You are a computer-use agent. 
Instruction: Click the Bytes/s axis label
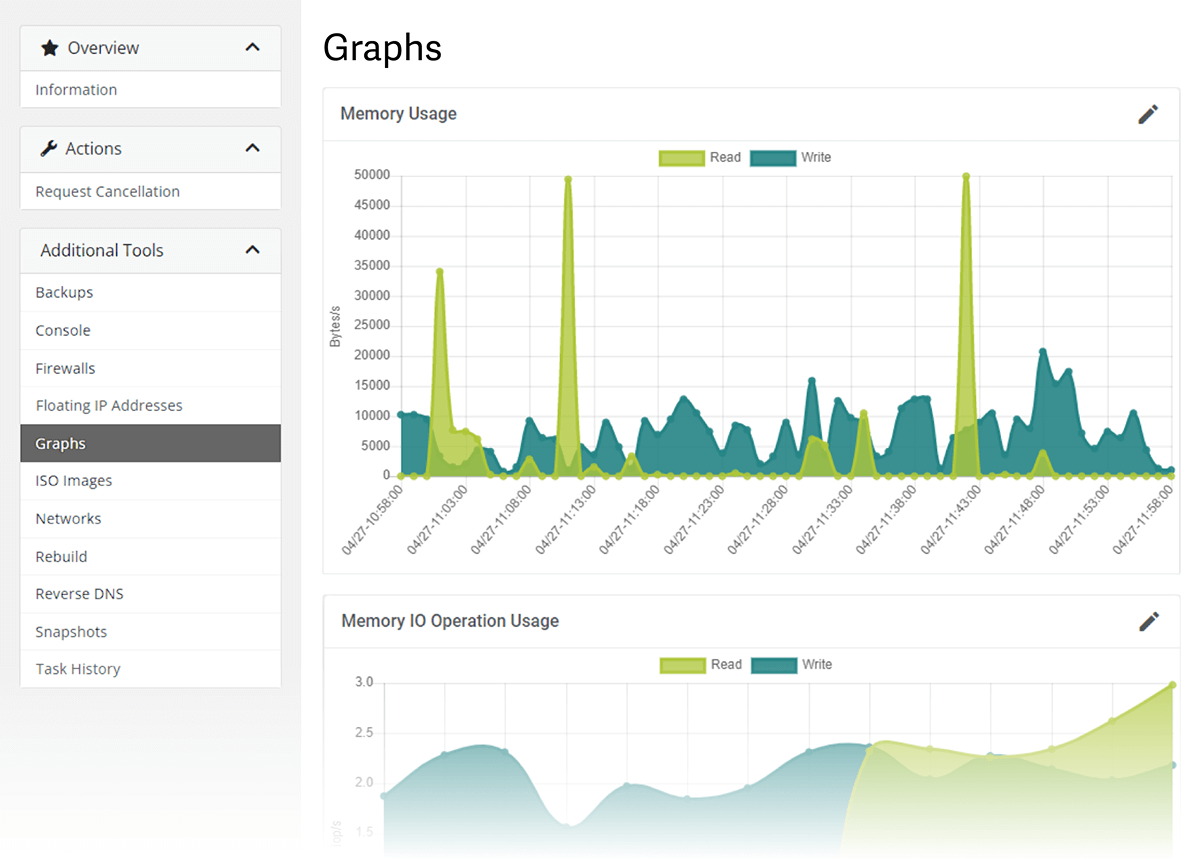(335, 326)
